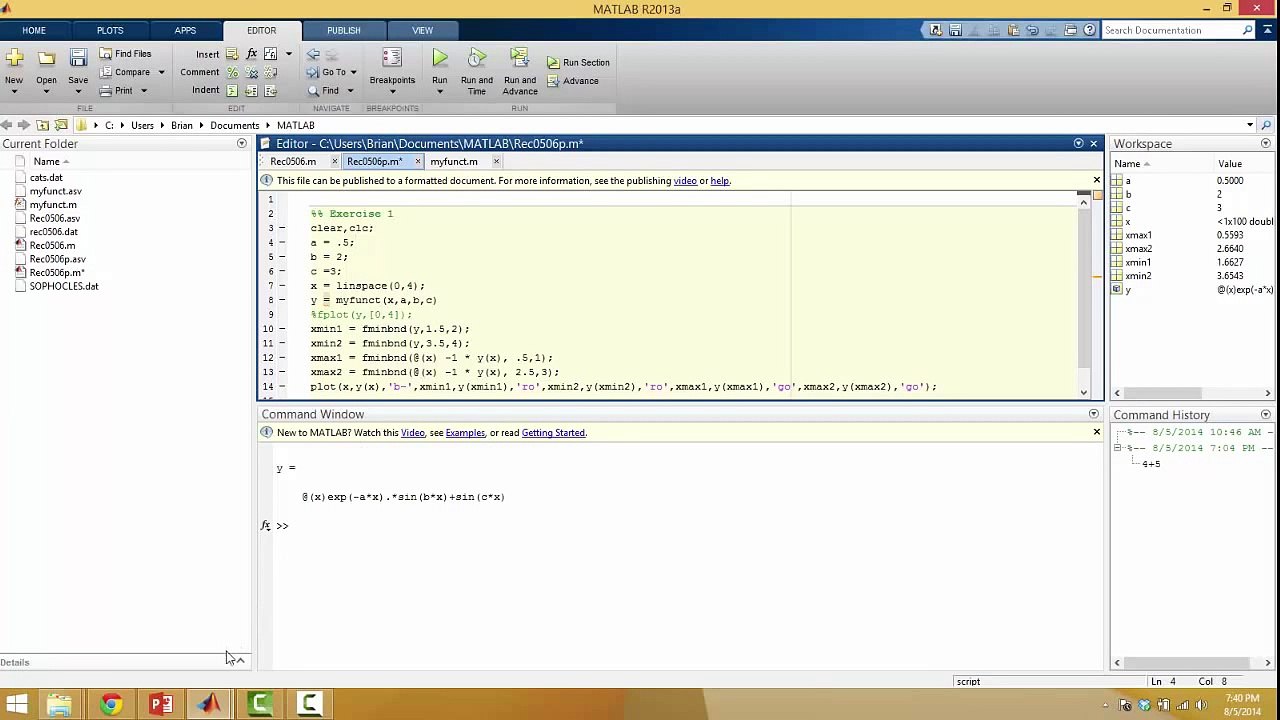Open Find Files tool

[x=125, y=54]
